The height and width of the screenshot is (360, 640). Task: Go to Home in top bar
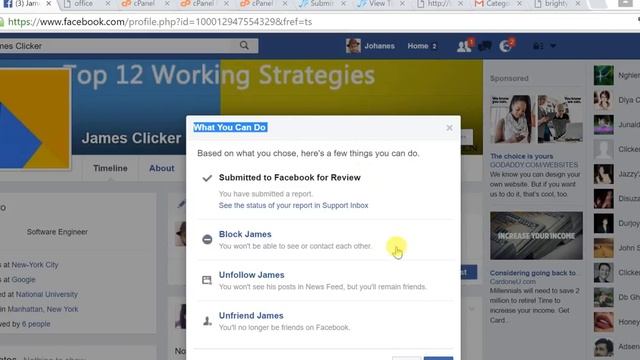pyautogui.click(x=418, y=46)
